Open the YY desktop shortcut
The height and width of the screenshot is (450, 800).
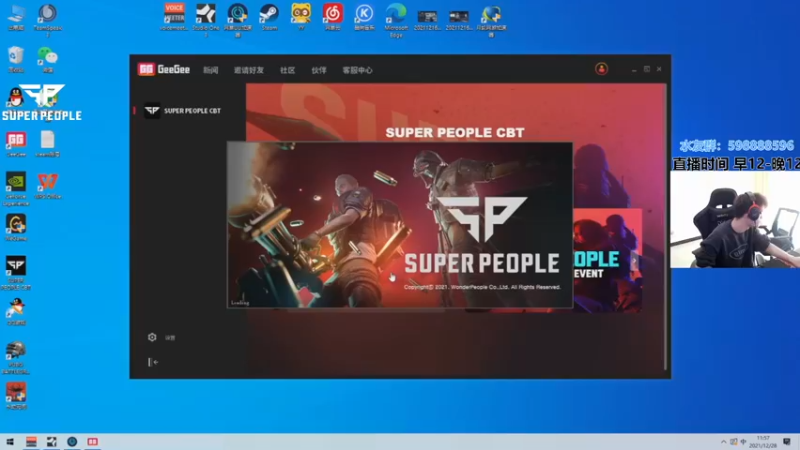301,17
